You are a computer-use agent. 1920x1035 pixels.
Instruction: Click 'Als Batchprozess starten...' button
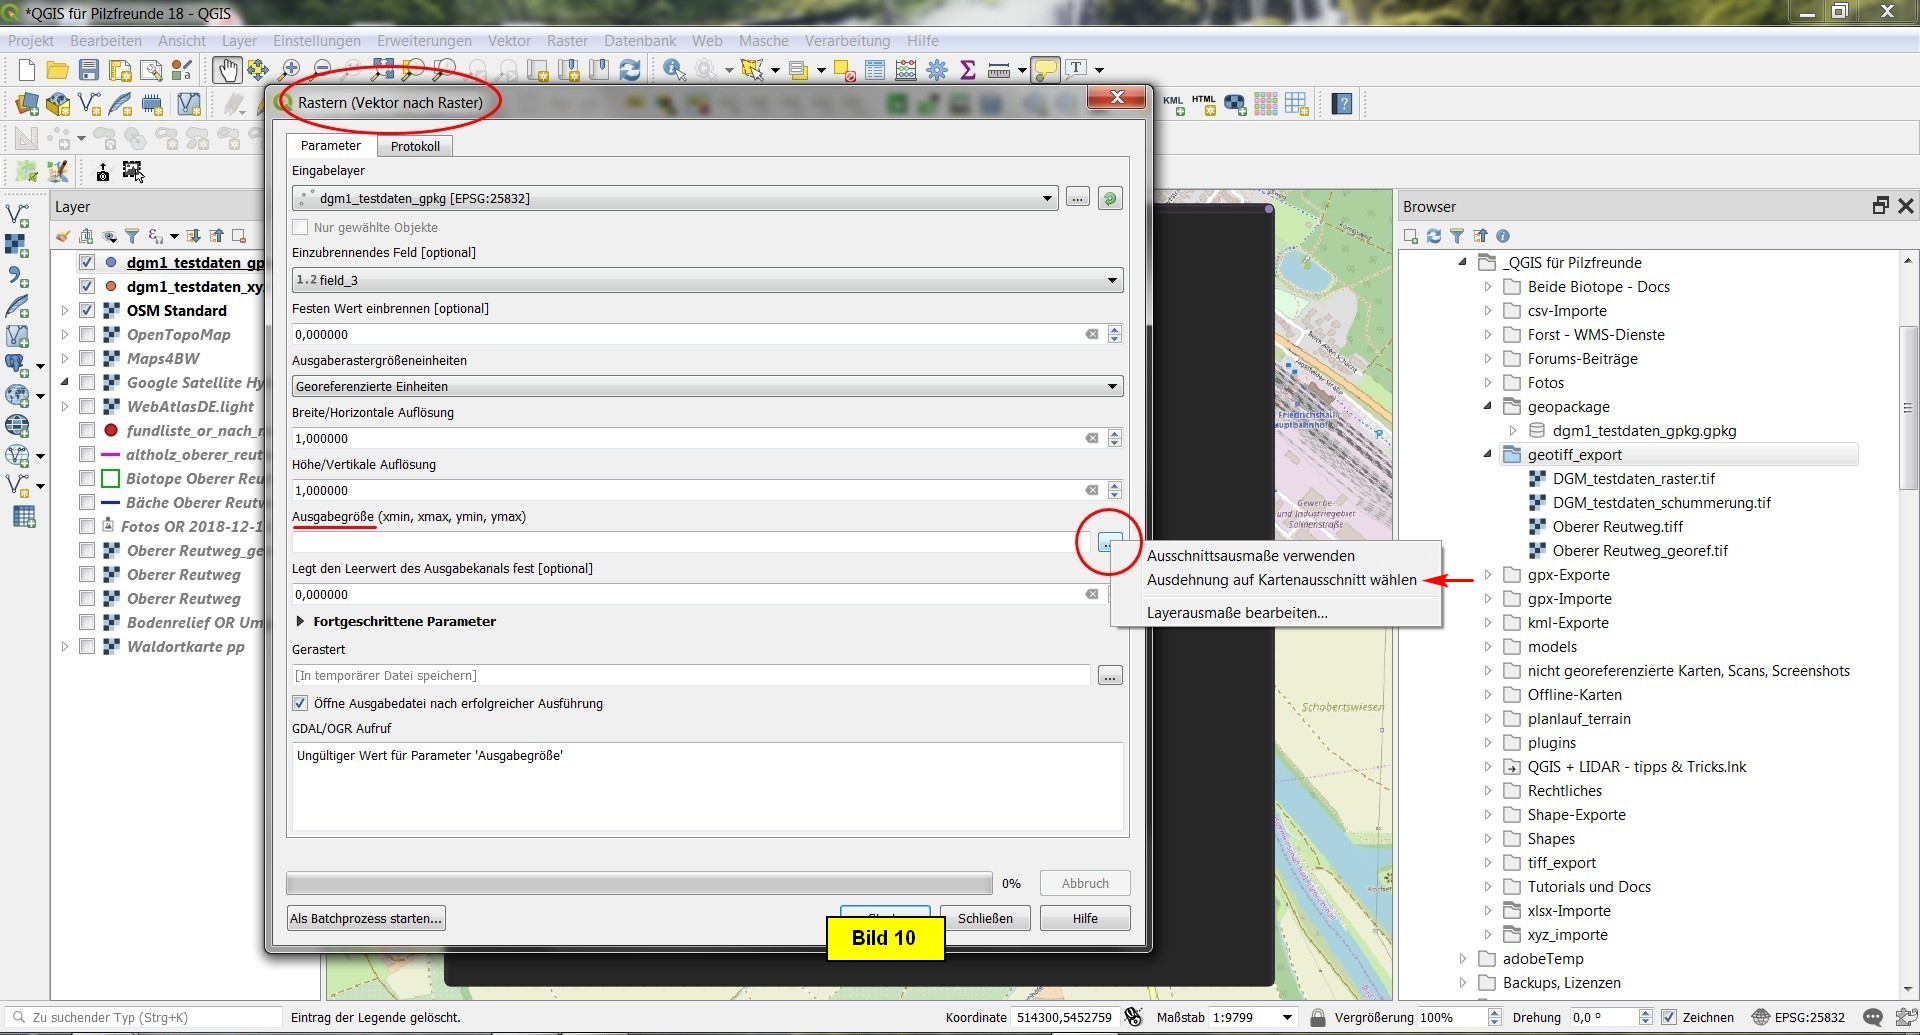click(x=366, y=918)
